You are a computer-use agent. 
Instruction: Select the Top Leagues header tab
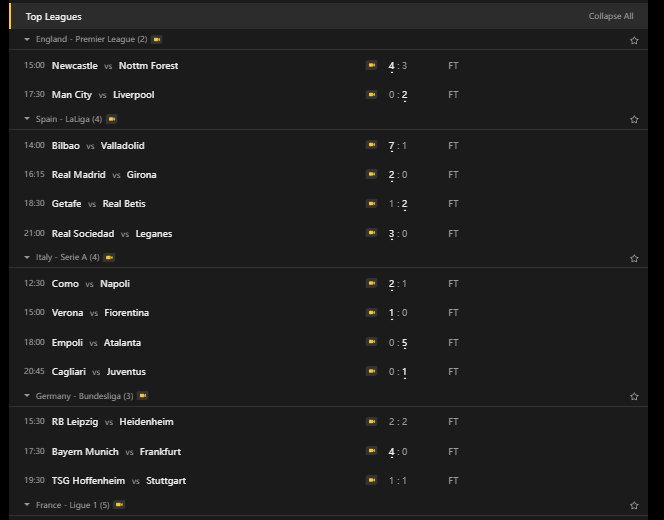(x=54, y=16)
